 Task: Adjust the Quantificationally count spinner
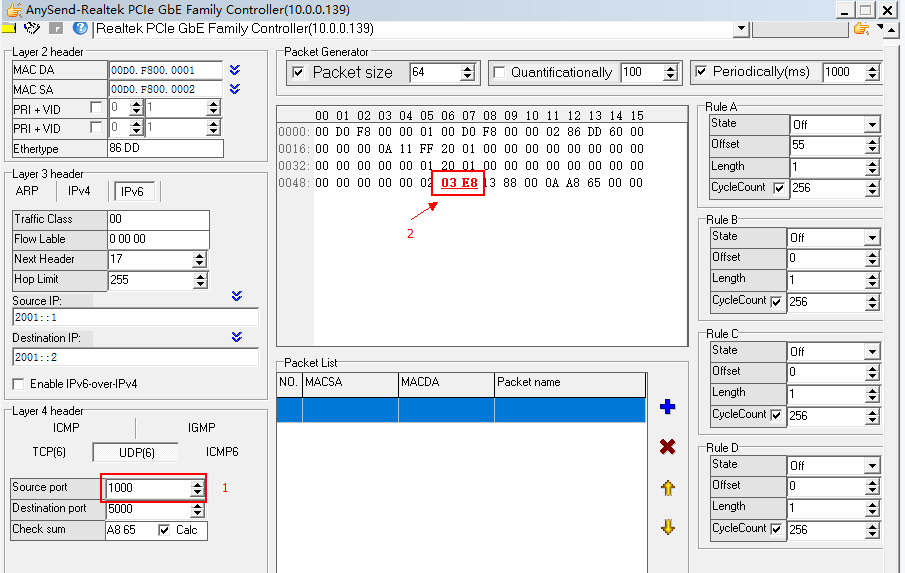(x=670, y=72)
